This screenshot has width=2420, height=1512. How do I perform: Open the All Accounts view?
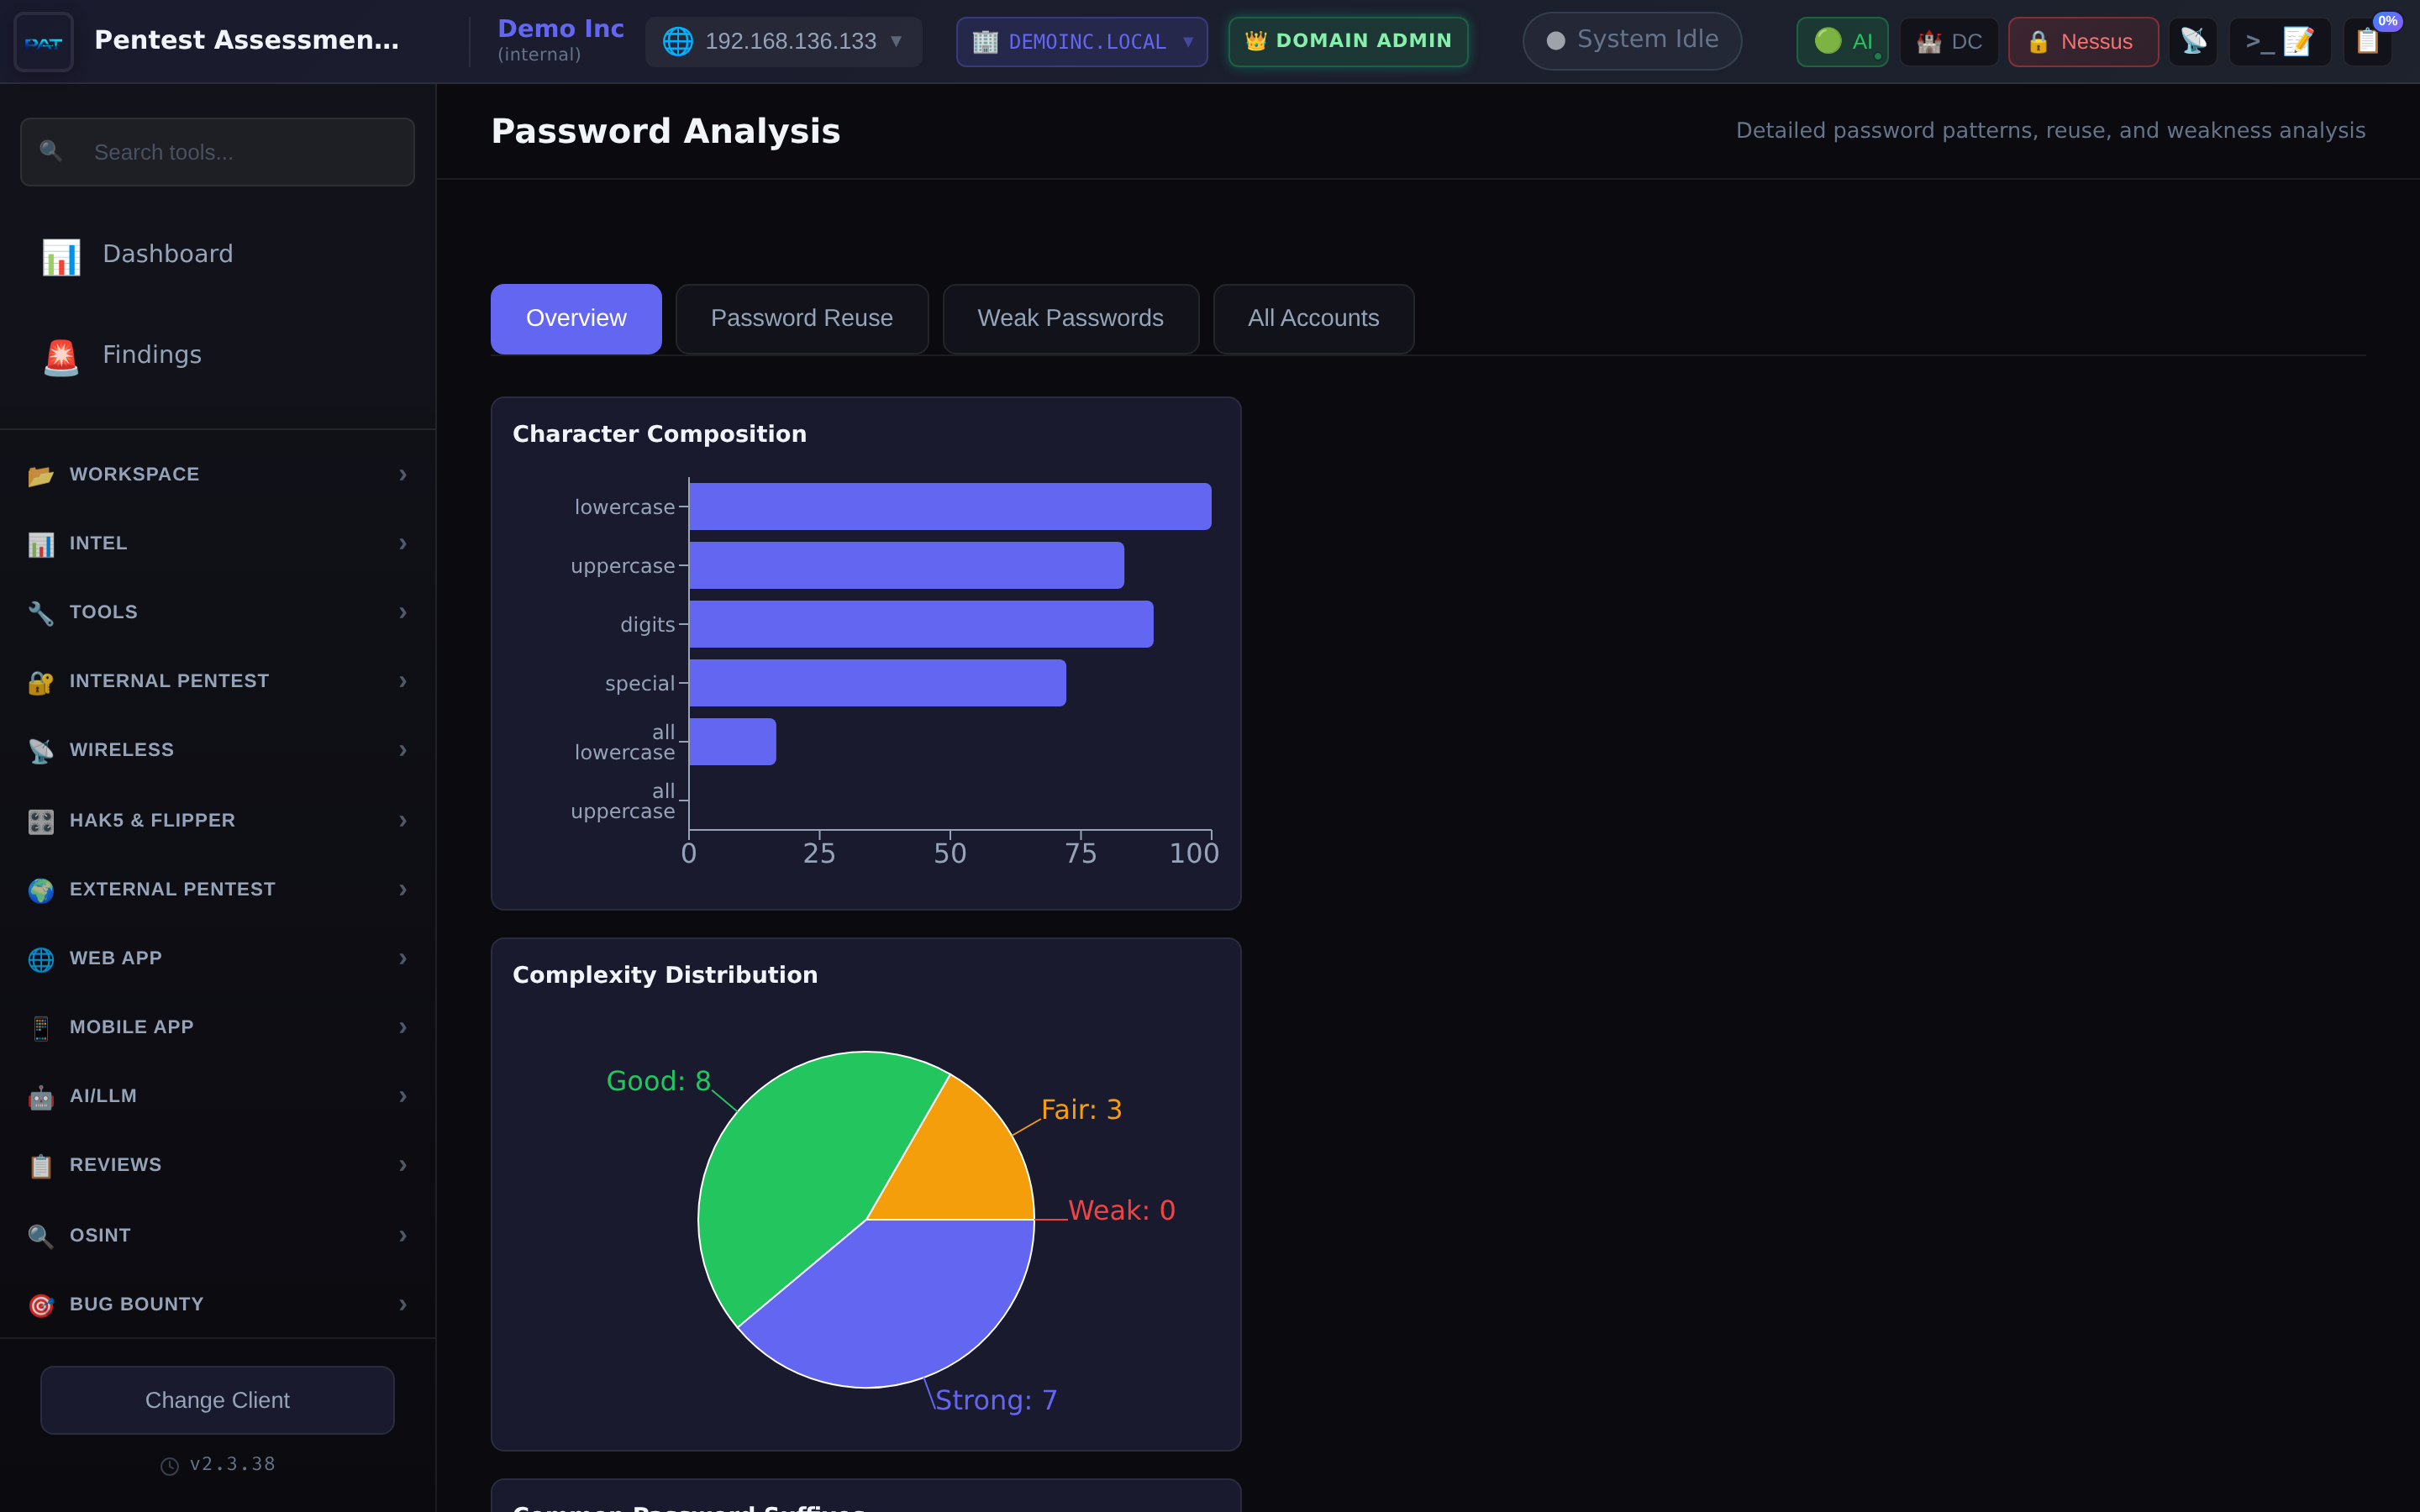pos(1313,318)
